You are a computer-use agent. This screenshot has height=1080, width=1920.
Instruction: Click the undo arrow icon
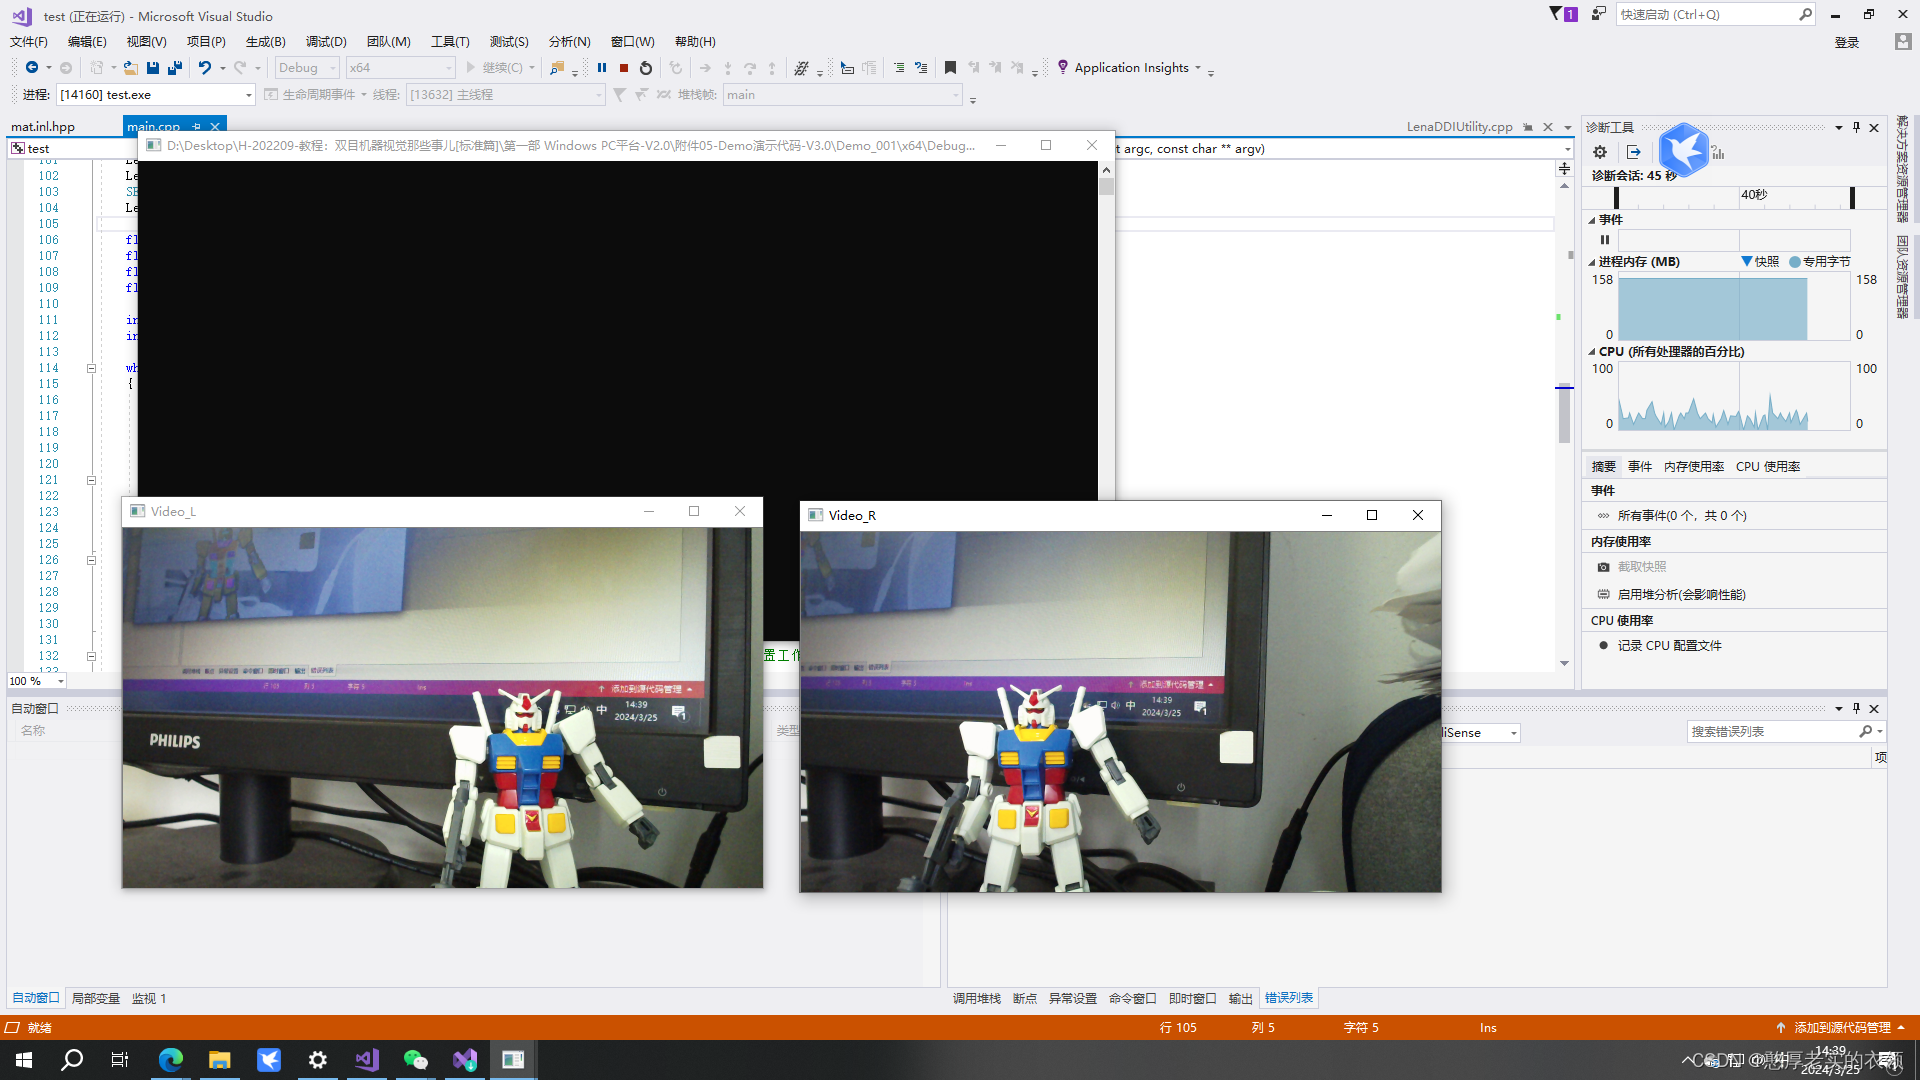point(204,68)
